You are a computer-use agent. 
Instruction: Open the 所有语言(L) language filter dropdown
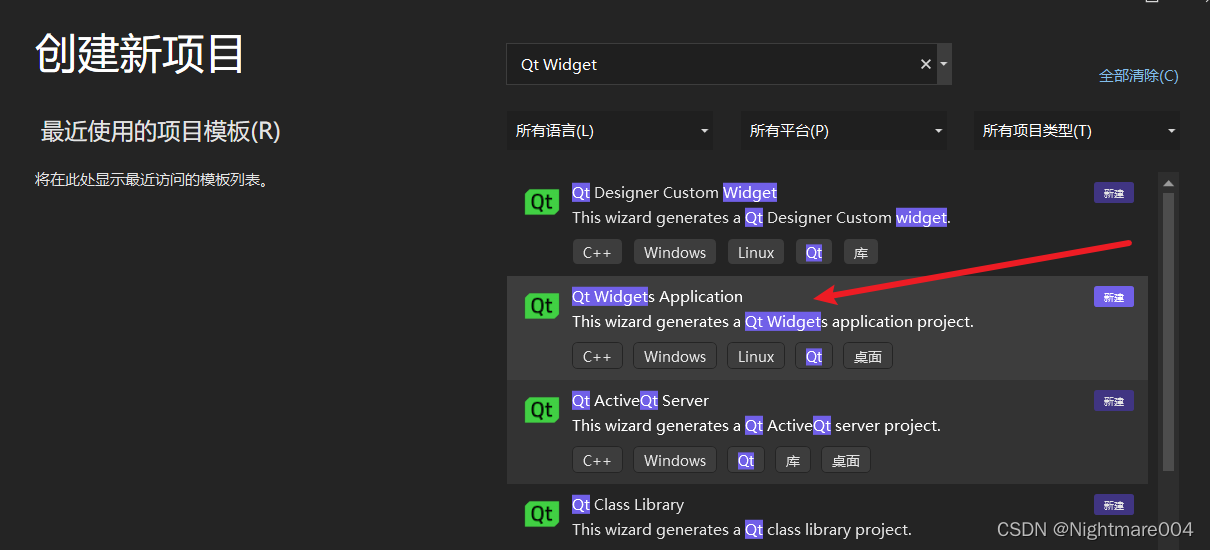(x=610, y=131)
